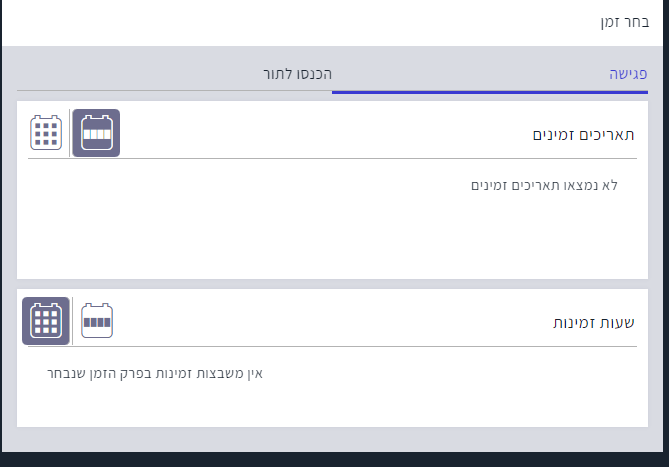669x467 pixels.
Task: Click gray gap between the two panels
Action: click(334, 284)
